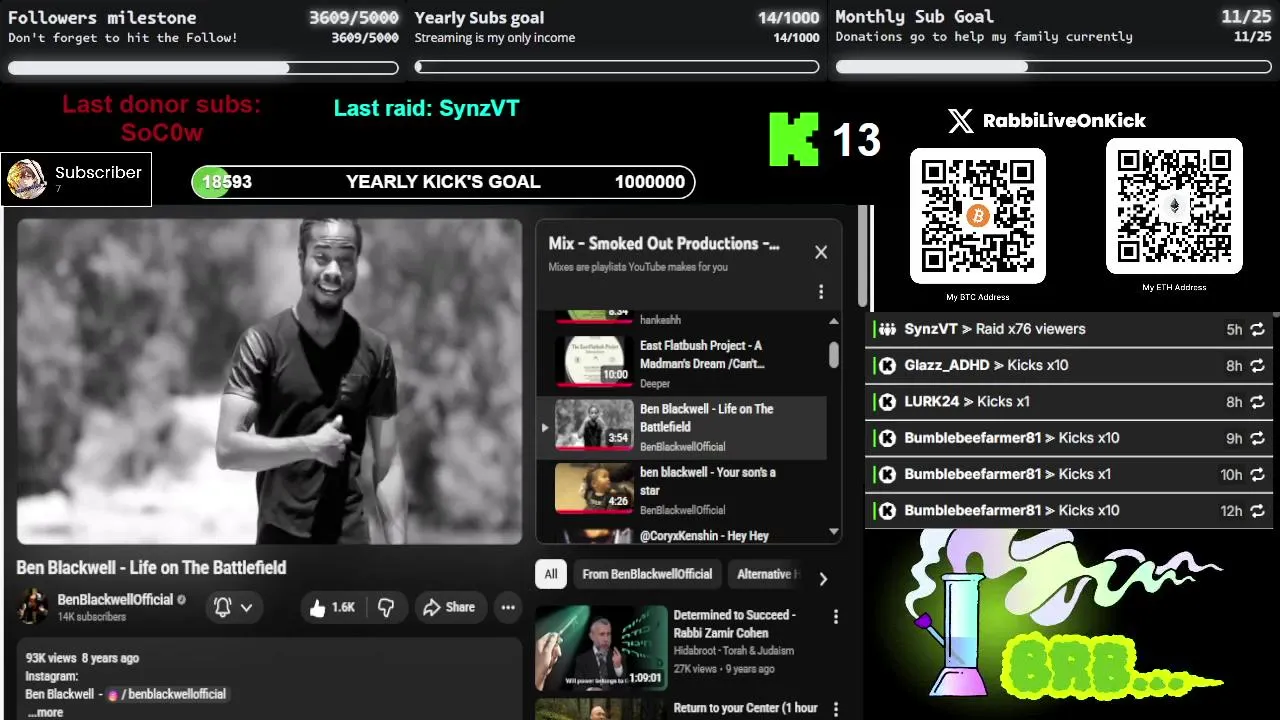Screen dimensions: 1280x720
Task: Select Ben Blackwell - Life on The Battlefield playlist row
Action: pyautogui.click(x=682, y=427)
